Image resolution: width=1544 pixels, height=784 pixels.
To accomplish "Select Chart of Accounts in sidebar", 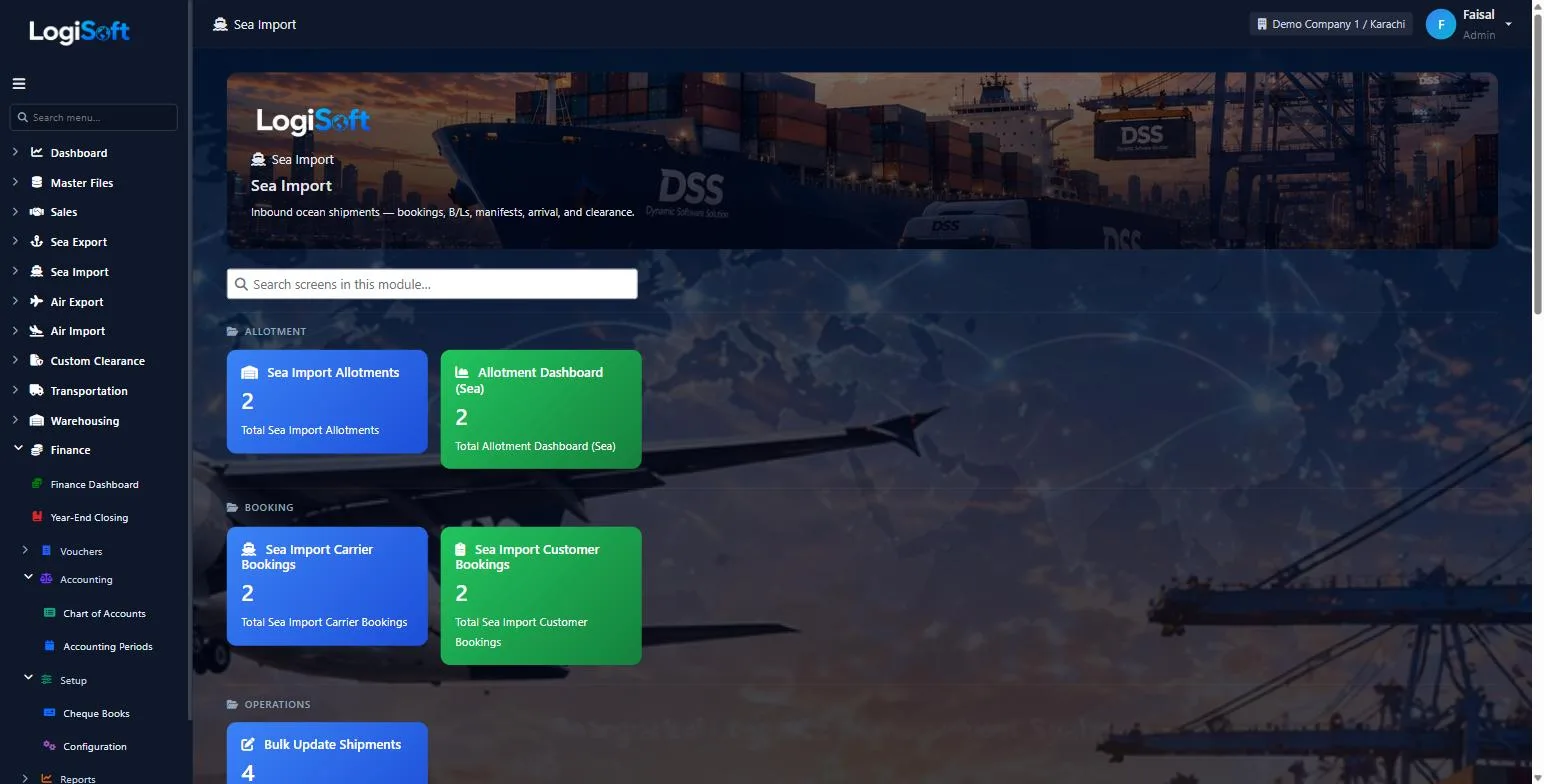I will click(x=104, y=613).
